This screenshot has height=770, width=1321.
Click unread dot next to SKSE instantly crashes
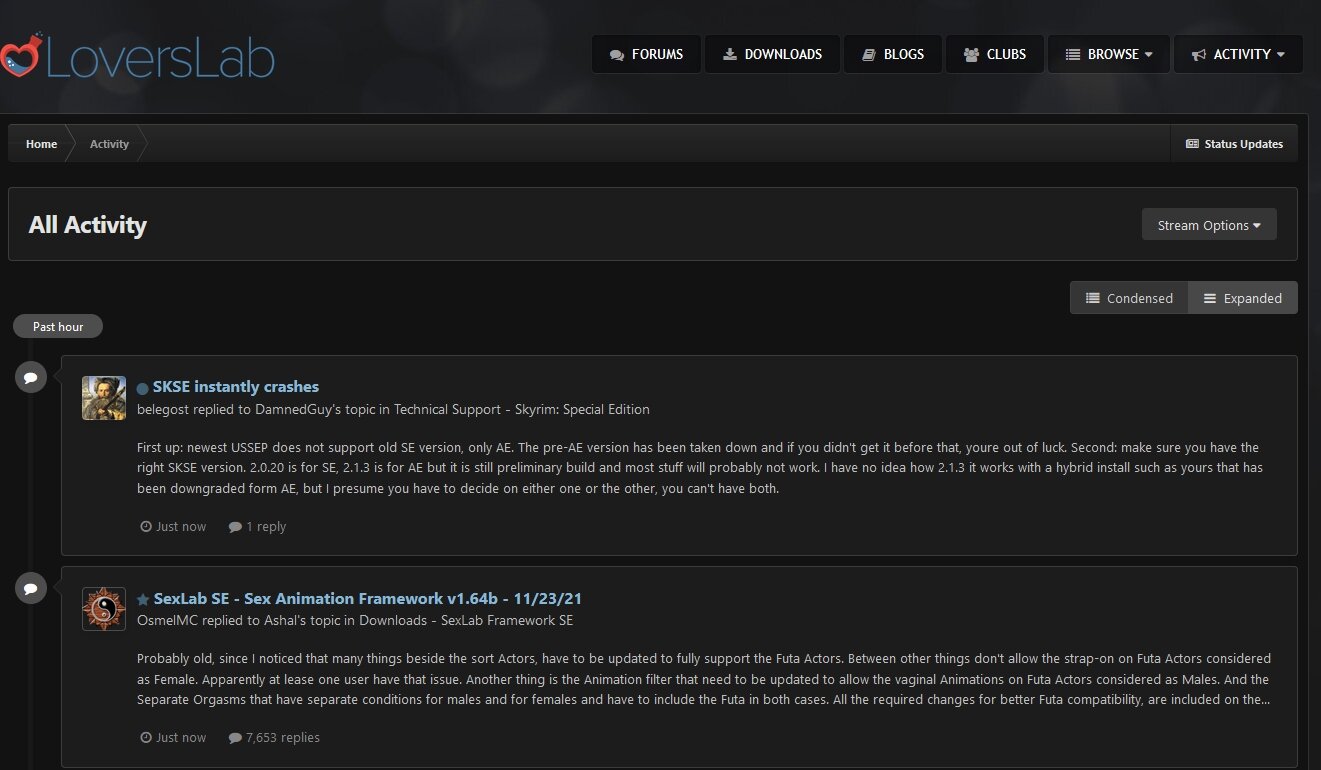[x=142, y=388]
